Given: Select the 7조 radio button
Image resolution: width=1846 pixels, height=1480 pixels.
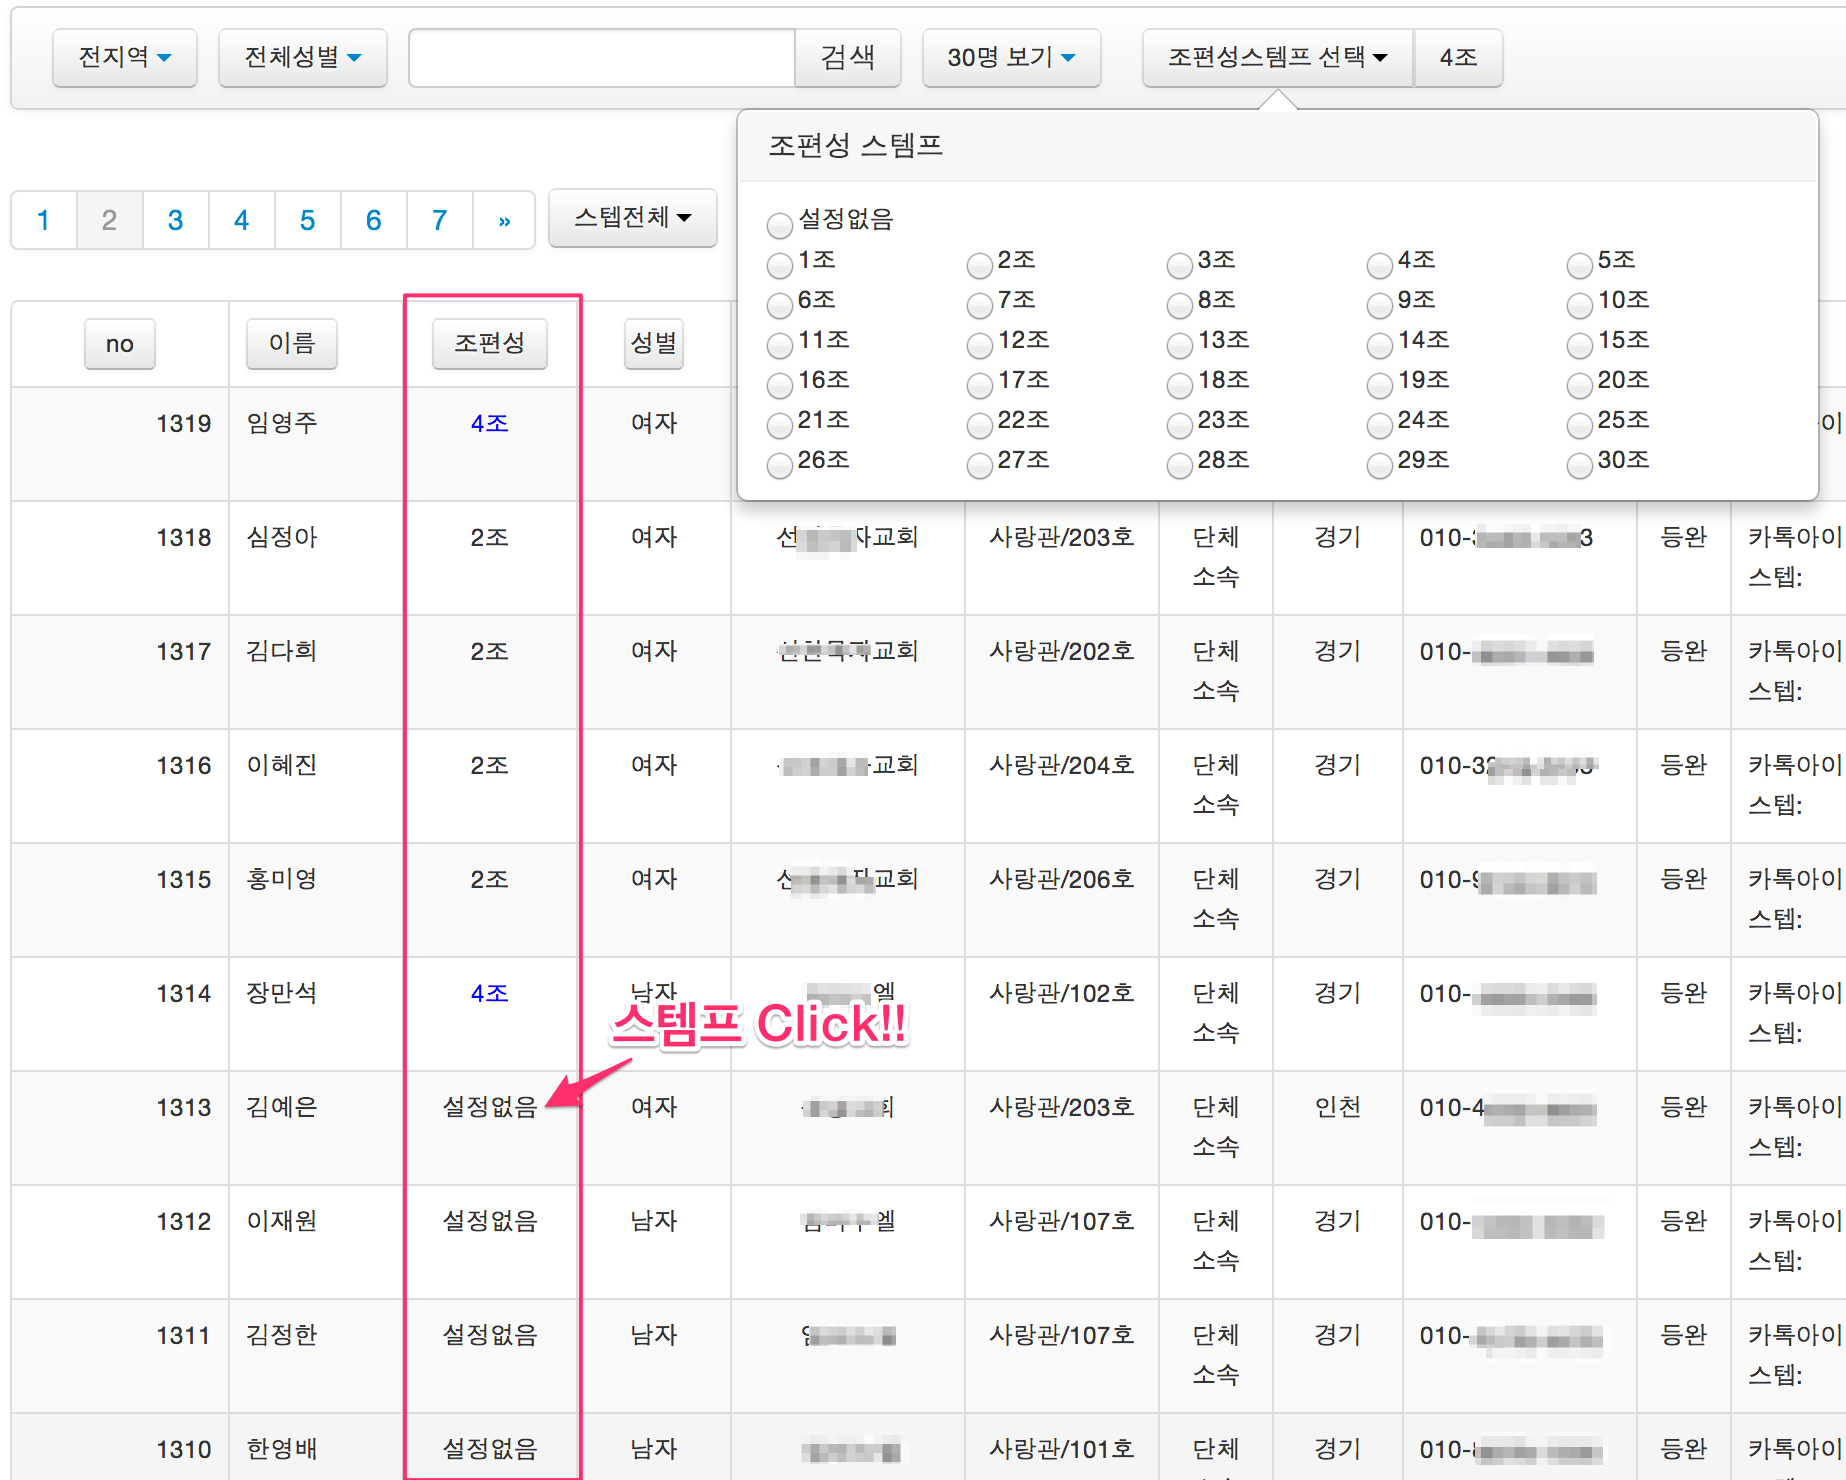Looking at the screenshot, I should 980,305.
